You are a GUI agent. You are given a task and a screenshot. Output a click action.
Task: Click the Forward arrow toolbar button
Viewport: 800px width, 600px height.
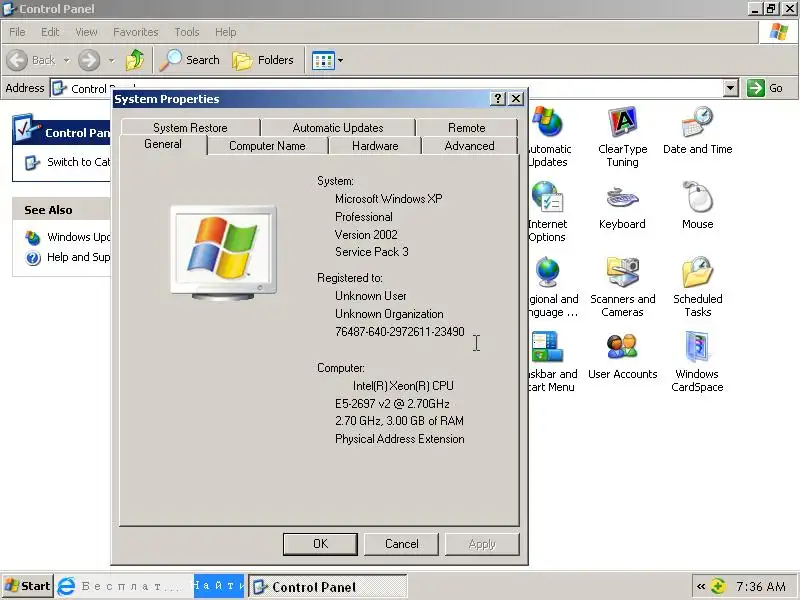point(89,60)
